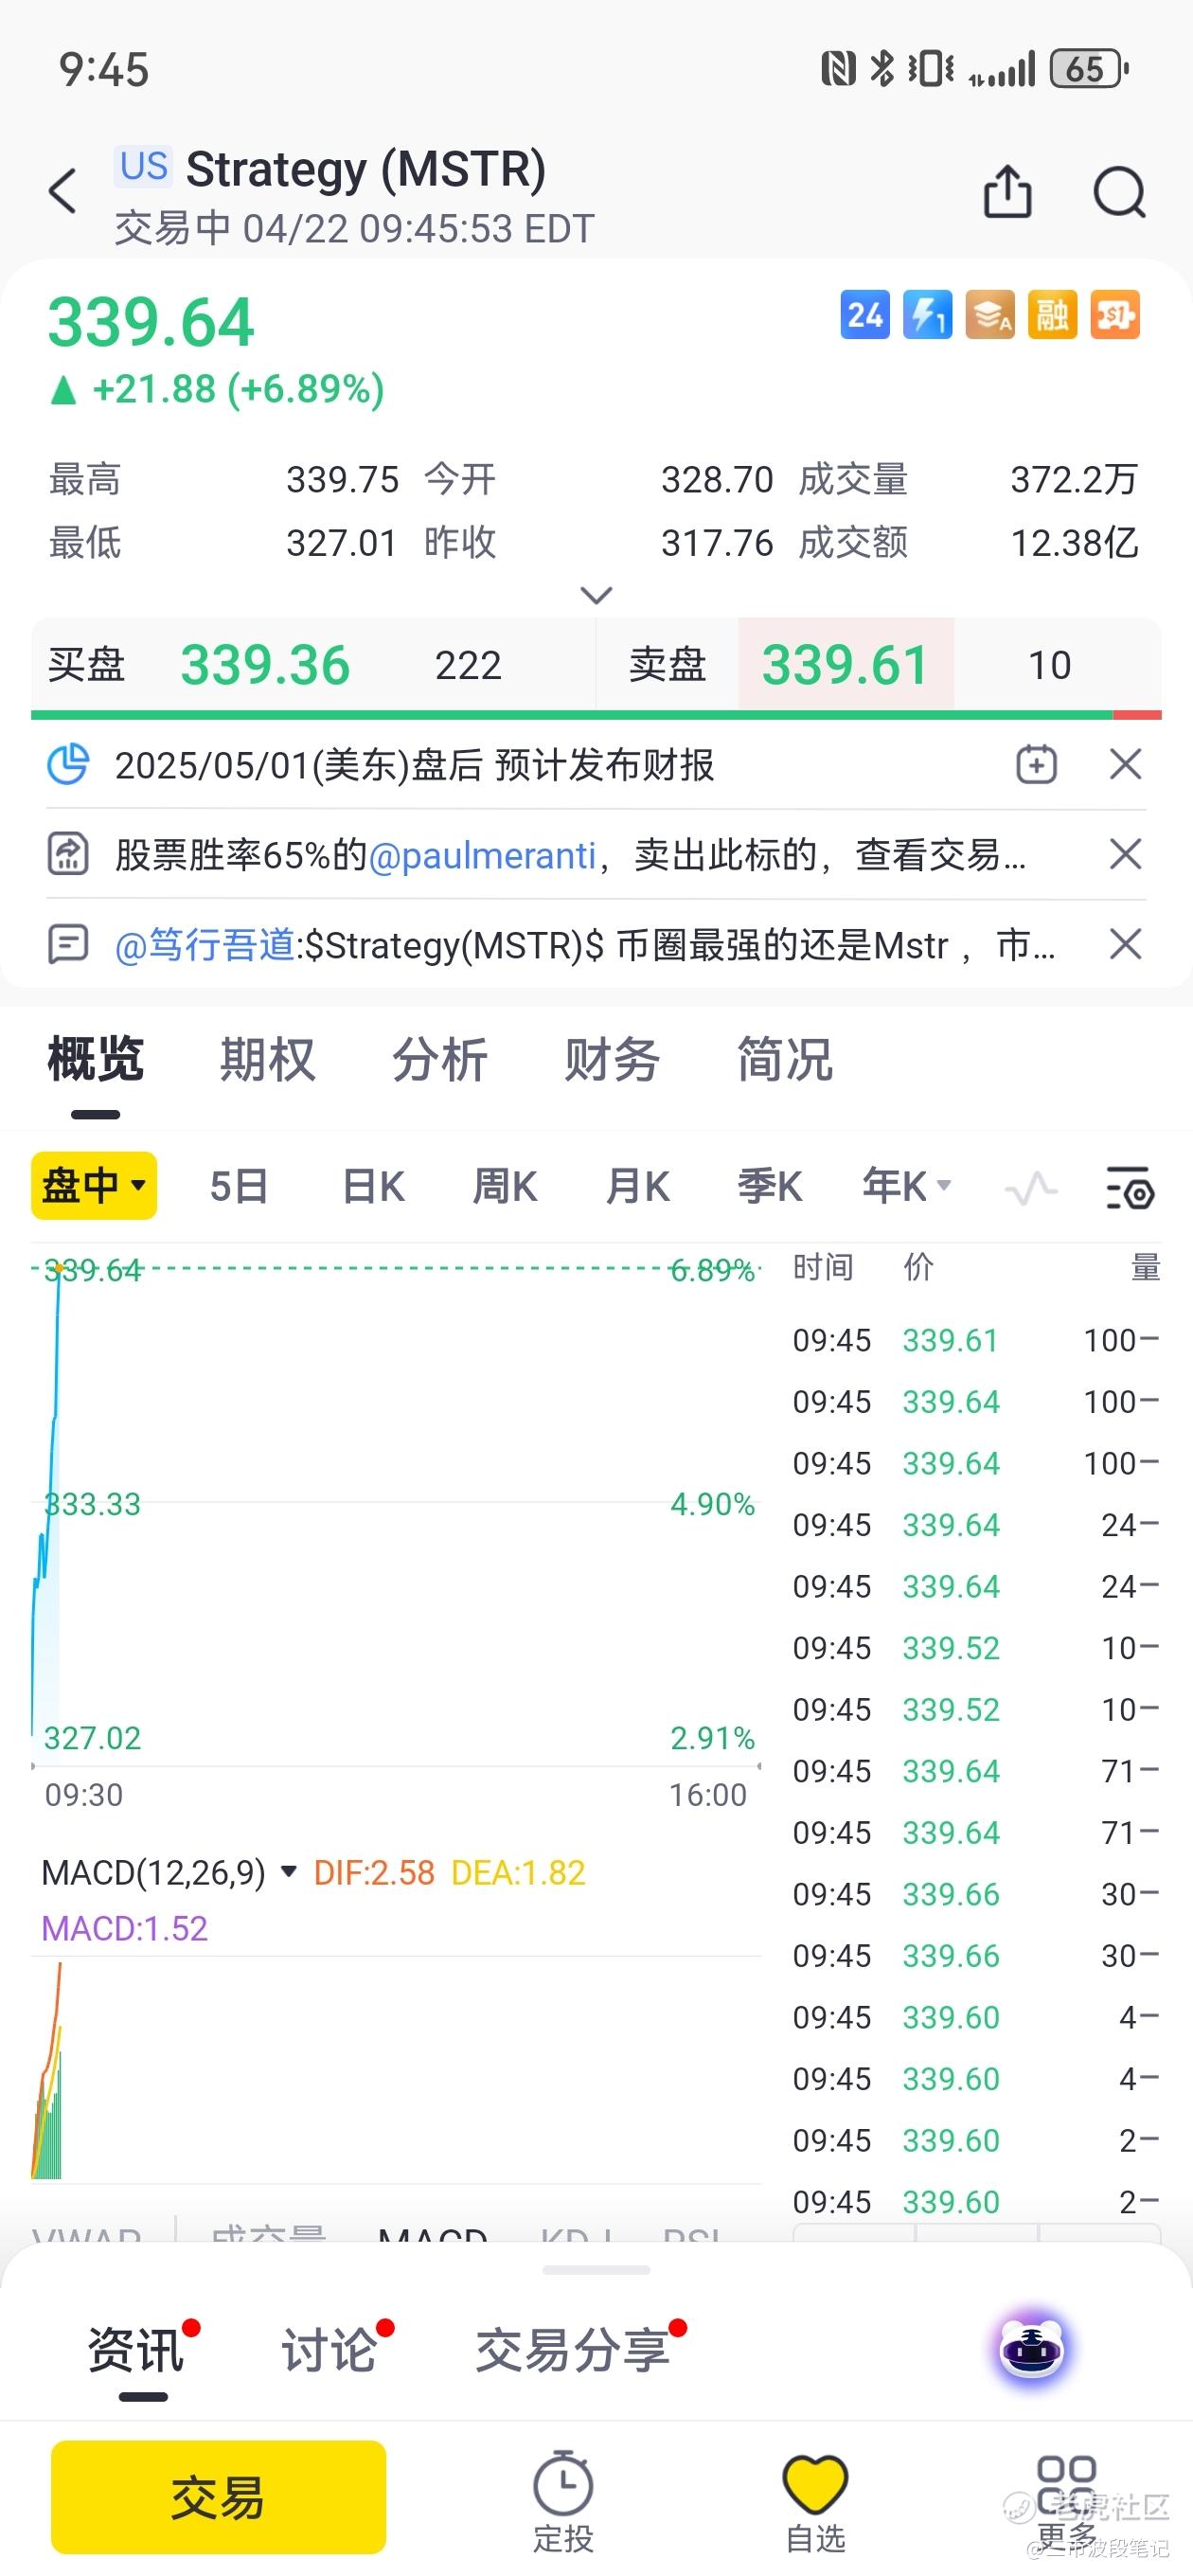Tap the earnings pie chart icon
The image size is (1193, 2576).
68,765
